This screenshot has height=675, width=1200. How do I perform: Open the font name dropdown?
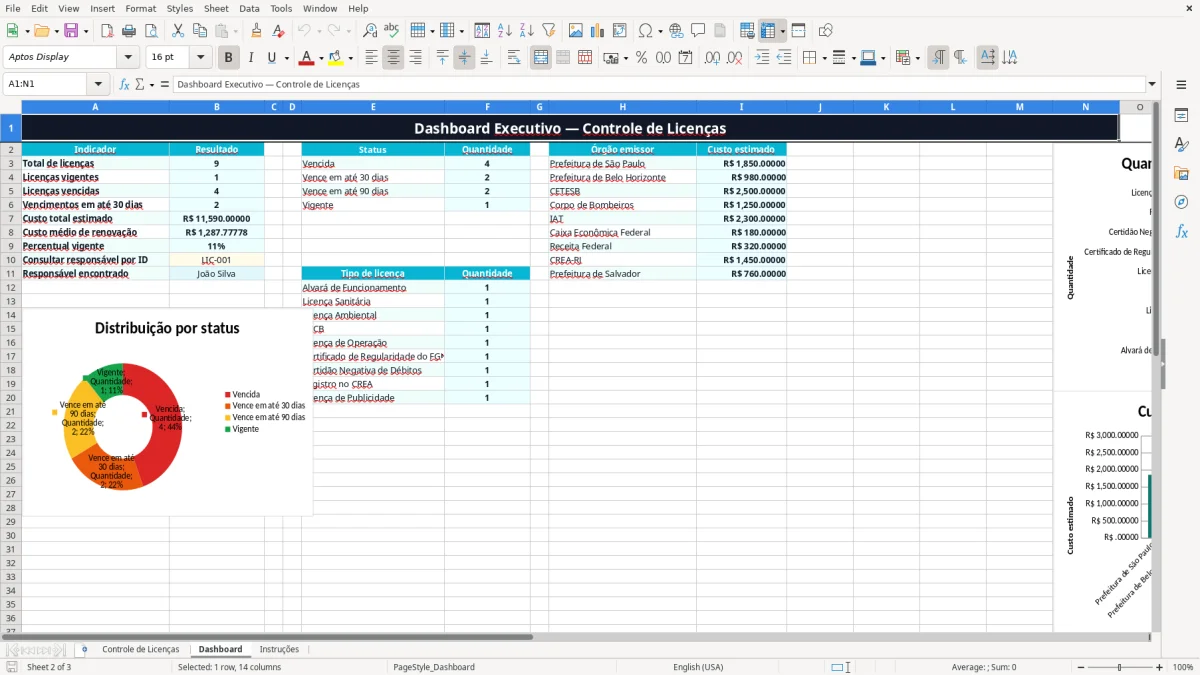[x=128, y=58]
